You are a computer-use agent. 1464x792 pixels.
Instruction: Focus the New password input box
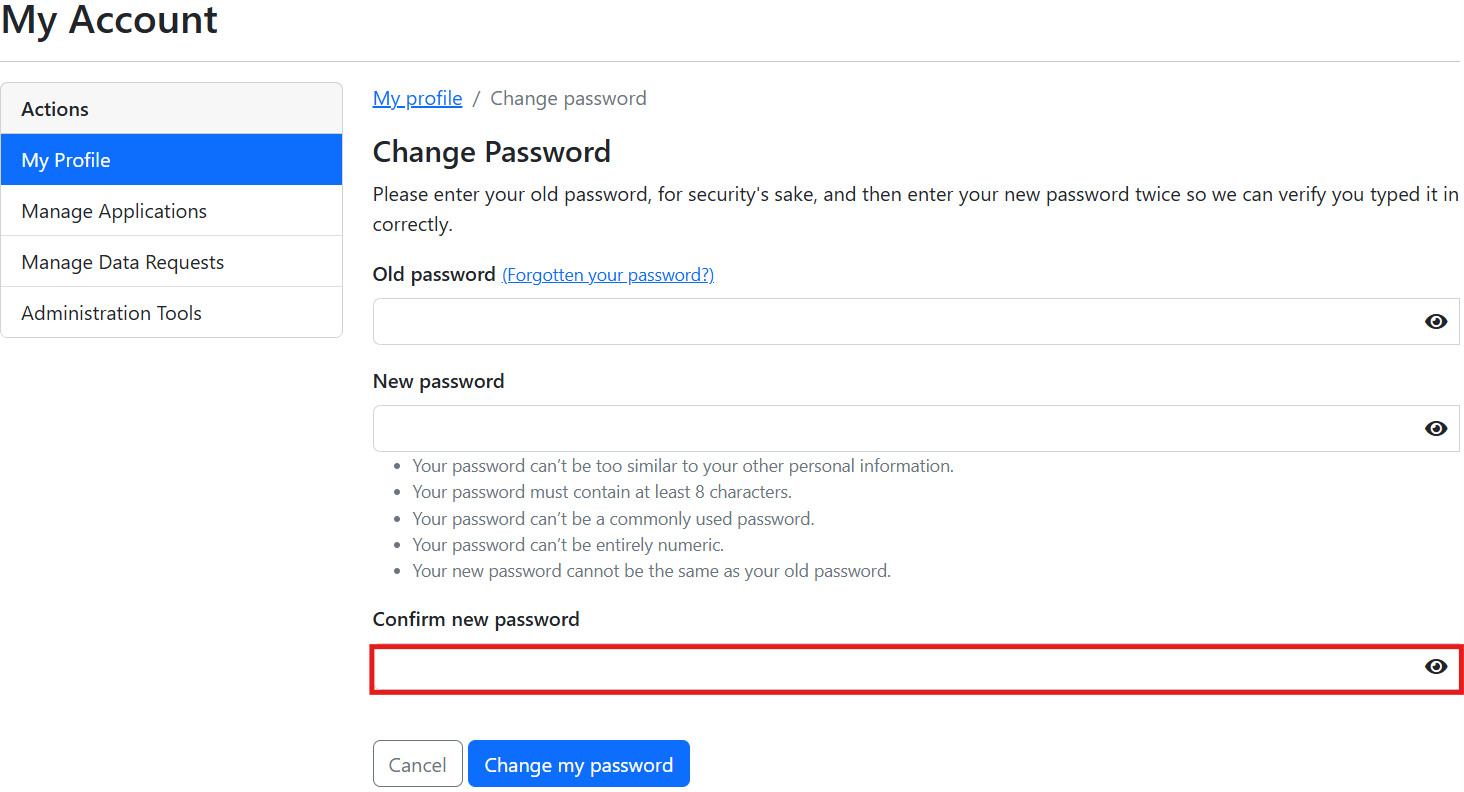tap(890, 429)
